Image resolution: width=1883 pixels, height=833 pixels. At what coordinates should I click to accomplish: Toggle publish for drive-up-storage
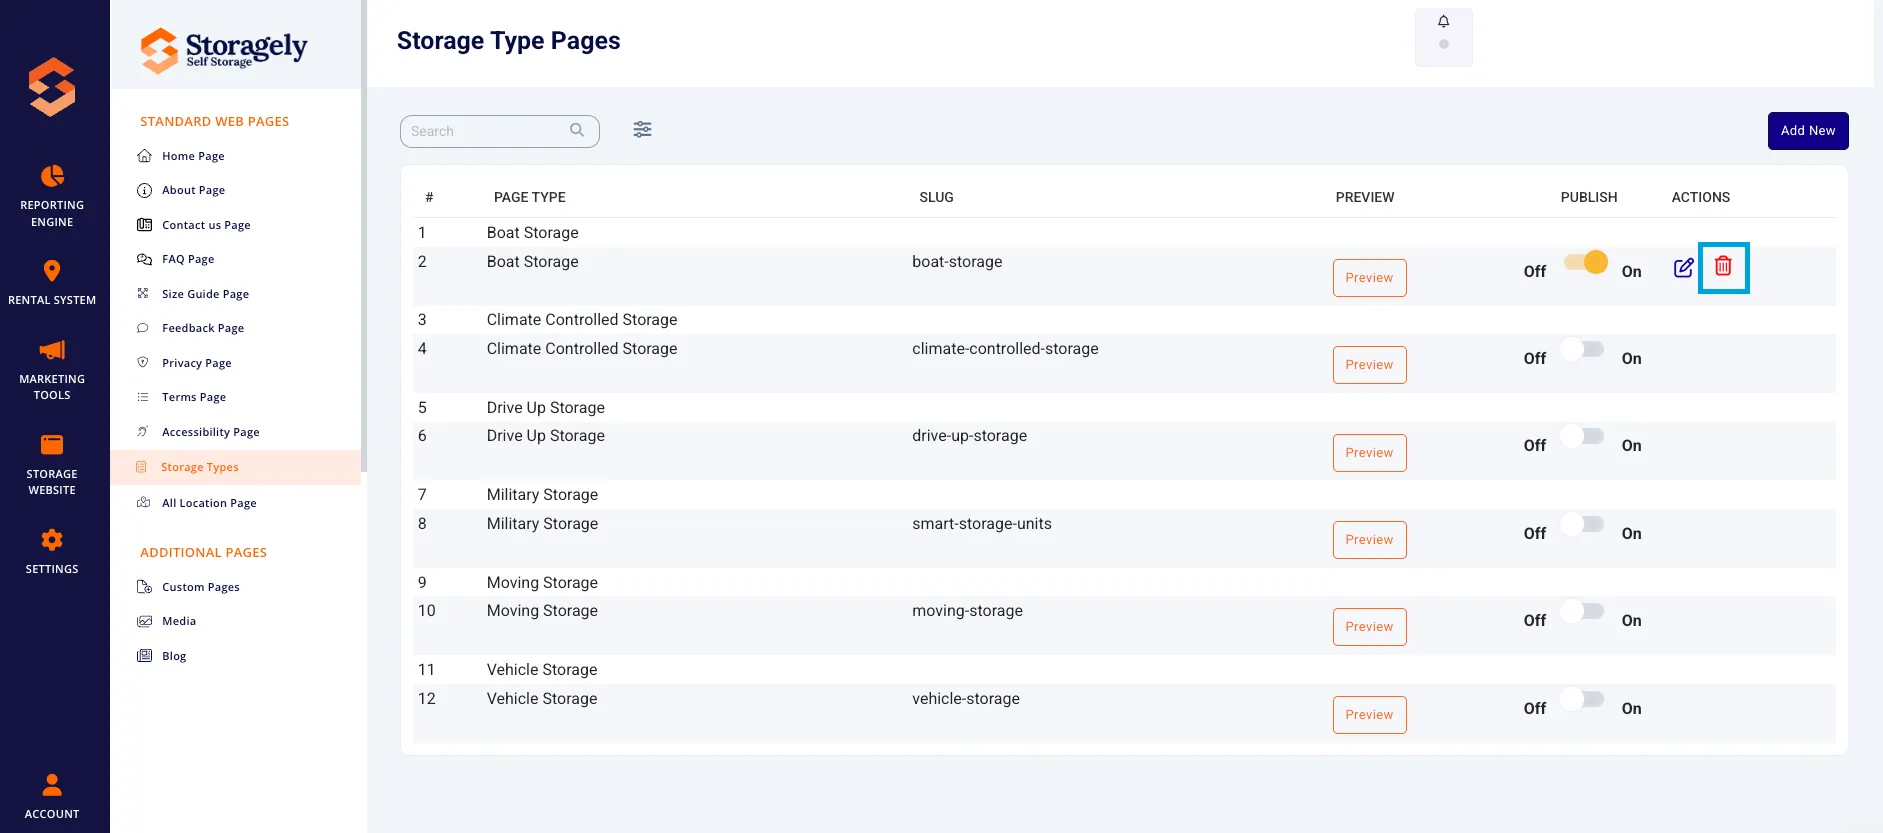click(1583, 436)
